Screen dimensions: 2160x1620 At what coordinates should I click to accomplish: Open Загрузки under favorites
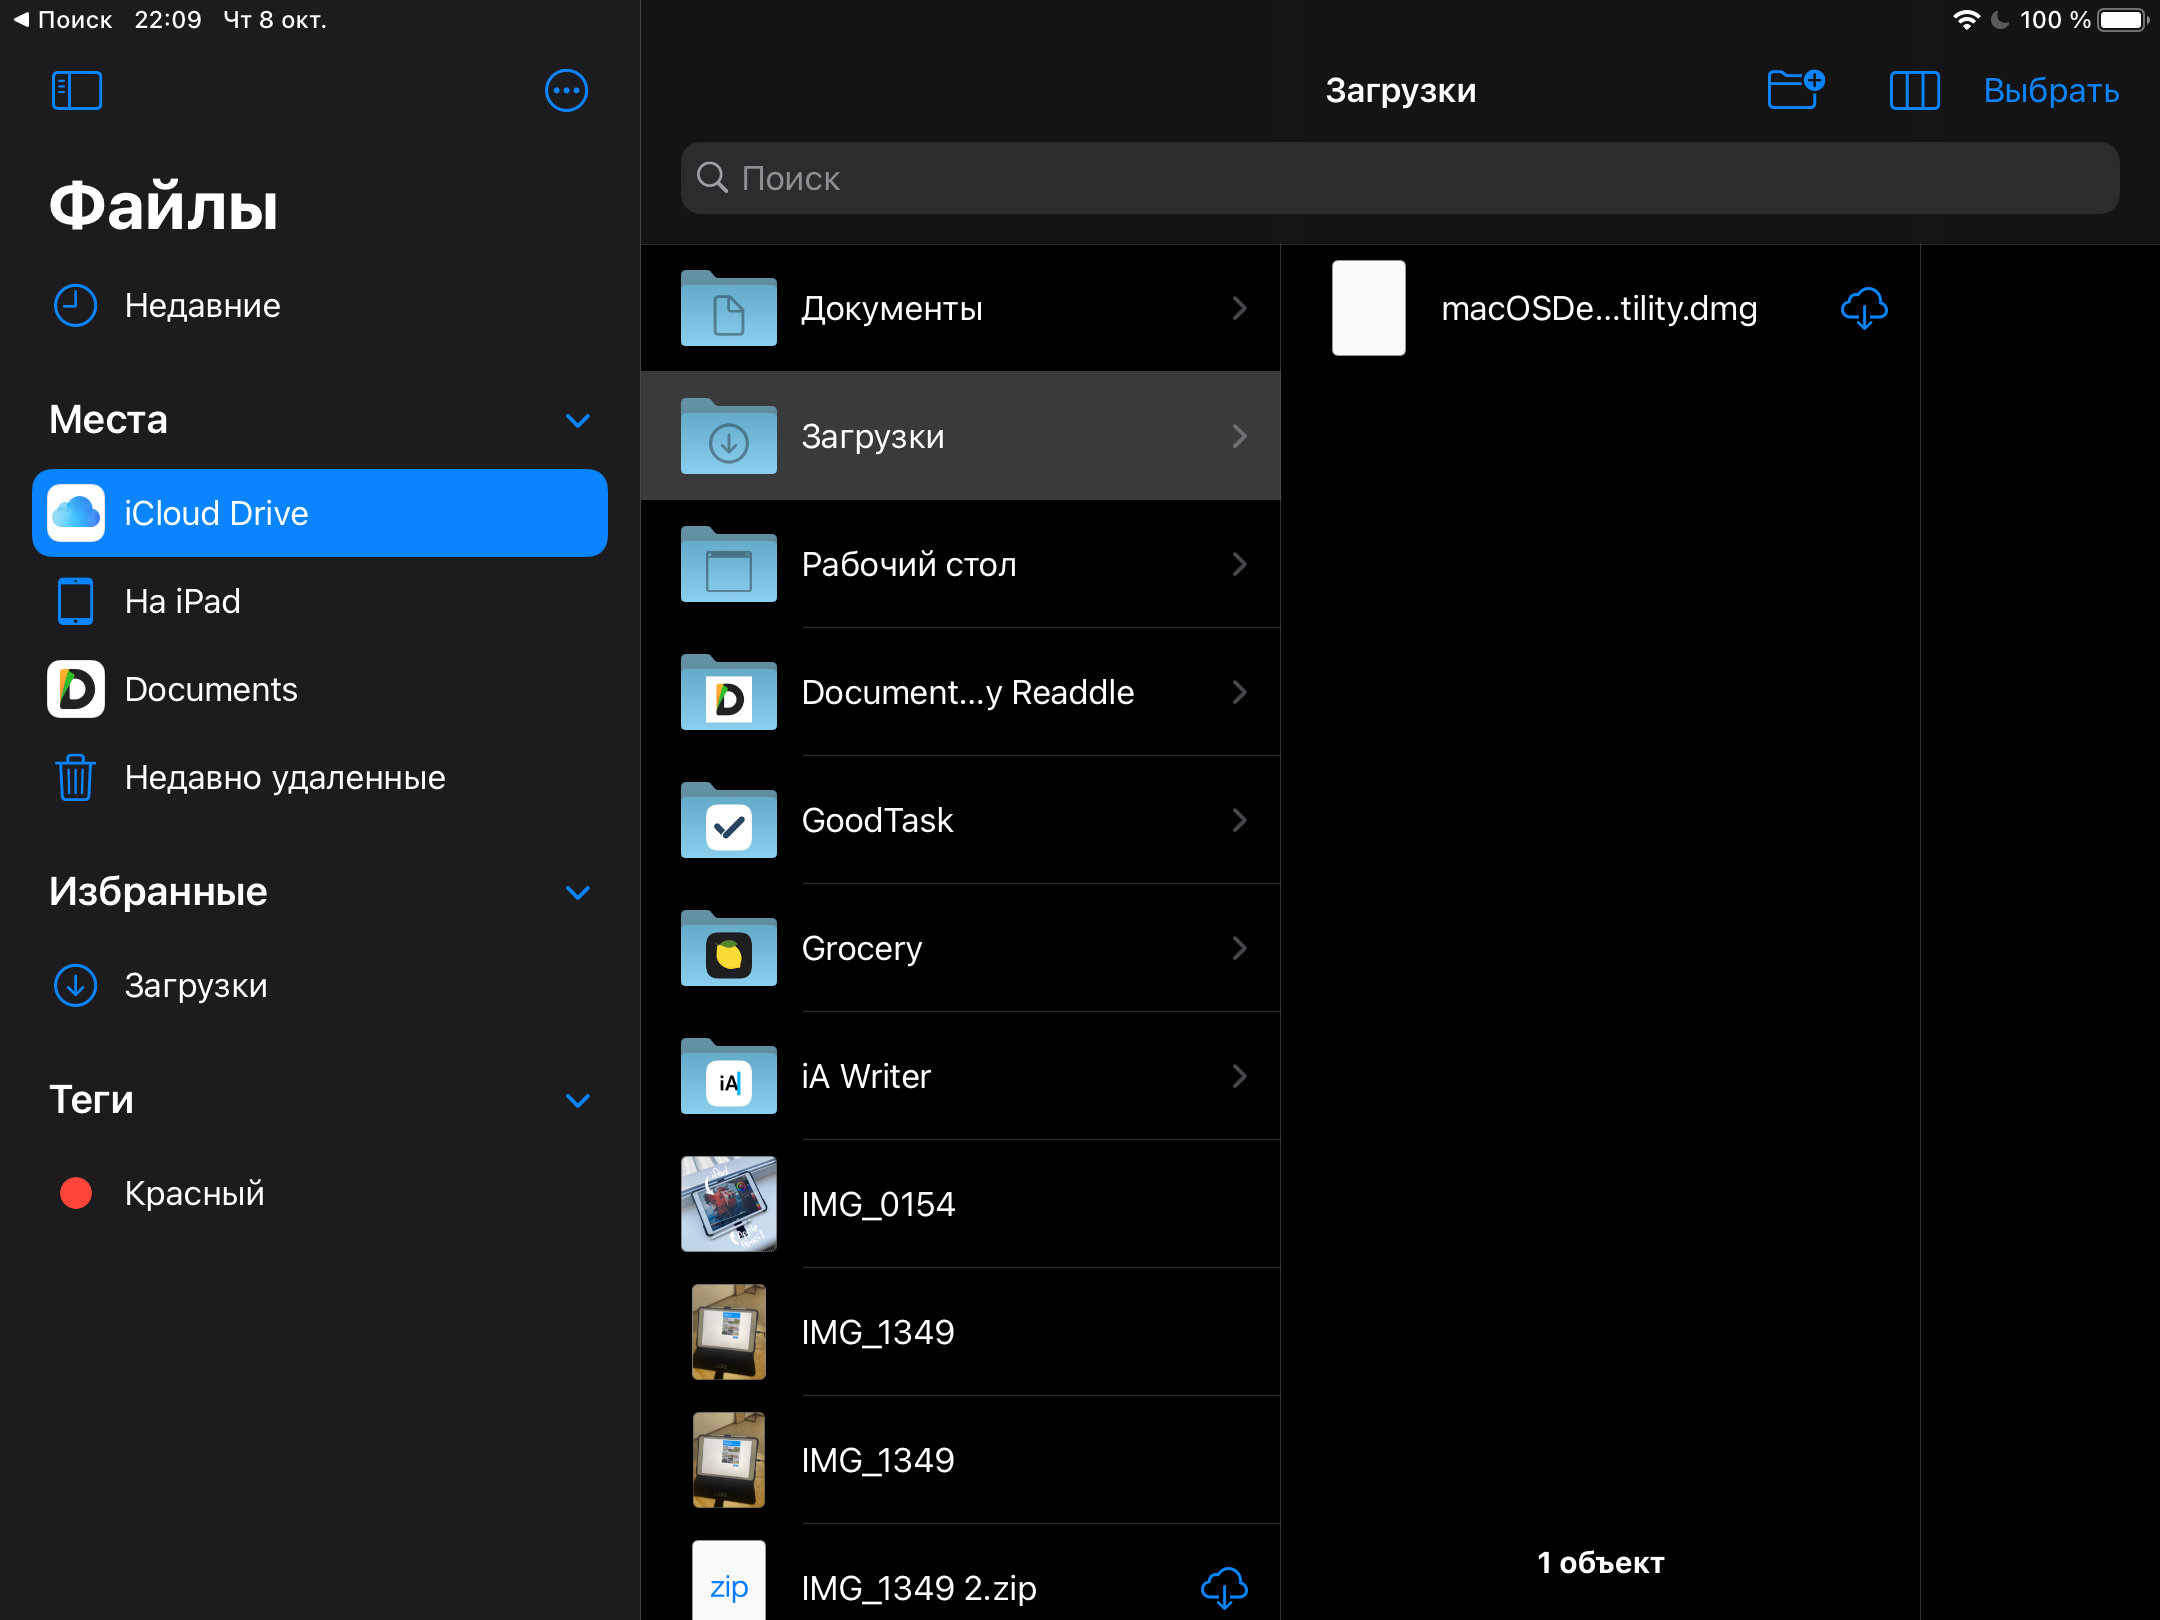point(195,985)
